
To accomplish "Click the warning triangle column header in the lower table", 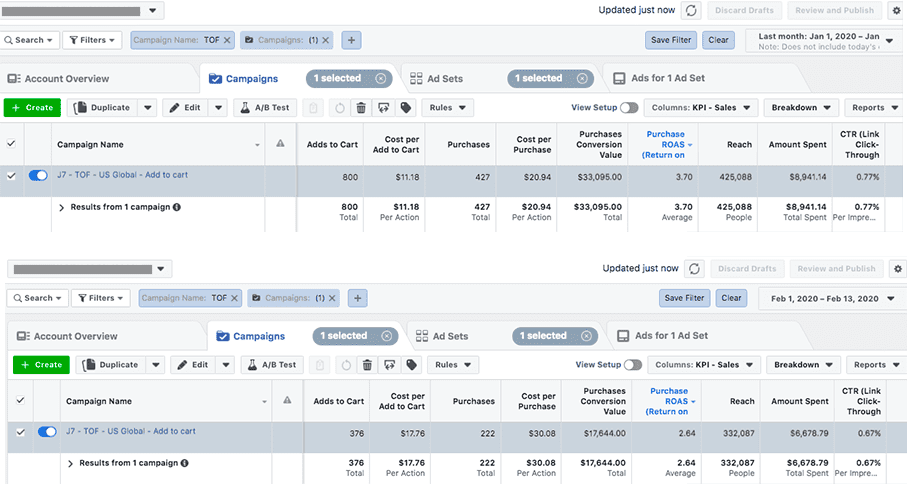I will (289, 401).
